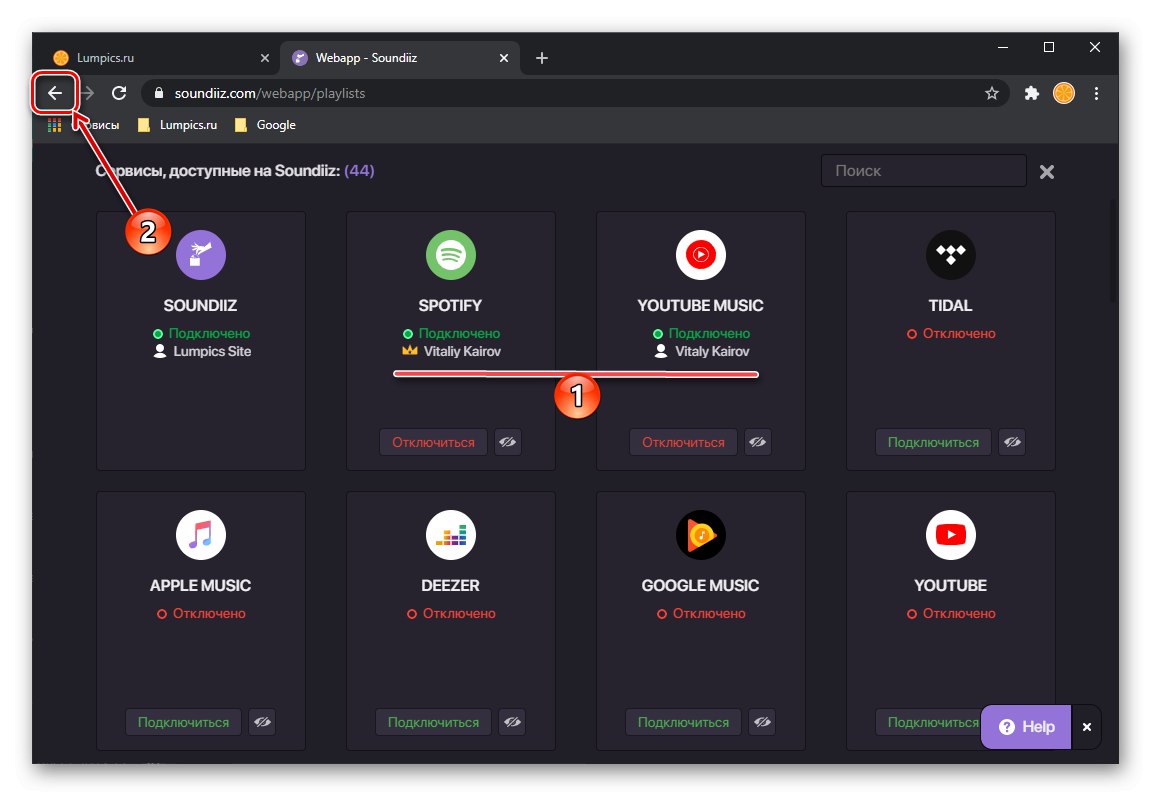Viewport: 1151px width, 796px height.
Task: Click the SPOTIFY card title
Action: click(450, 305)
